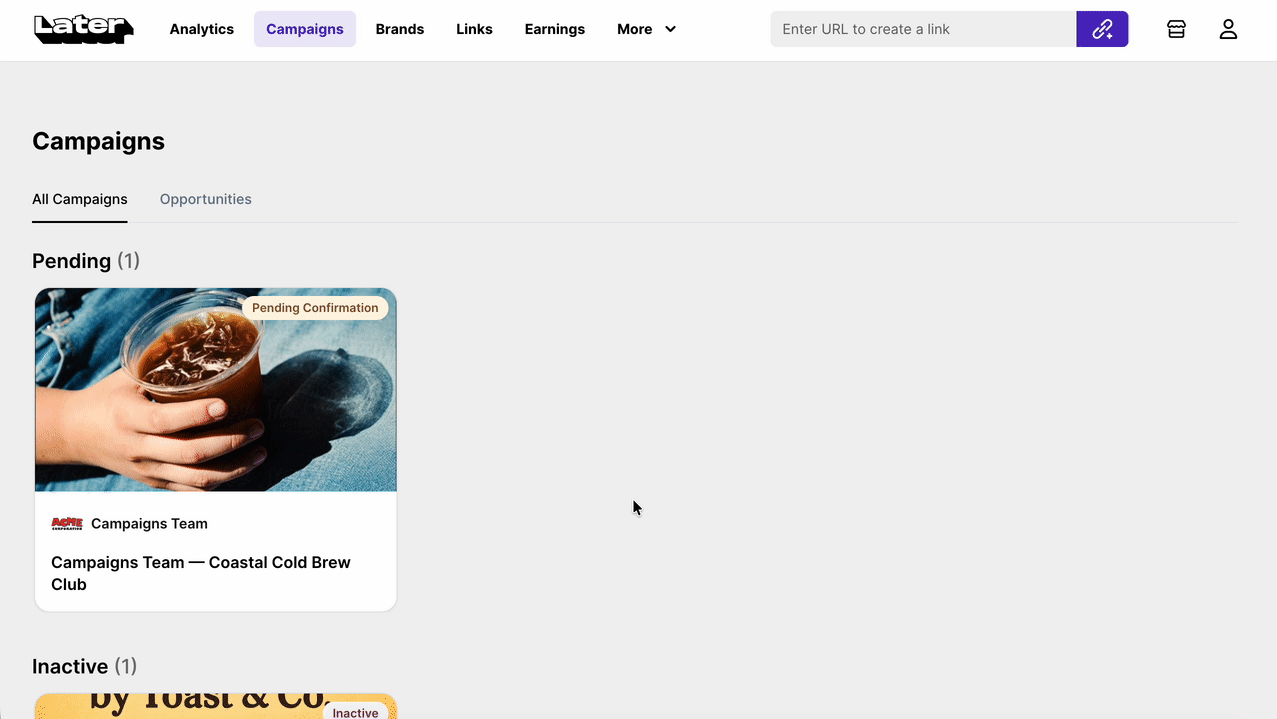Open the Toast & Co inactive campaign card
The width and height of the screenshot is (1277, 719).
(x=216, y=706)
